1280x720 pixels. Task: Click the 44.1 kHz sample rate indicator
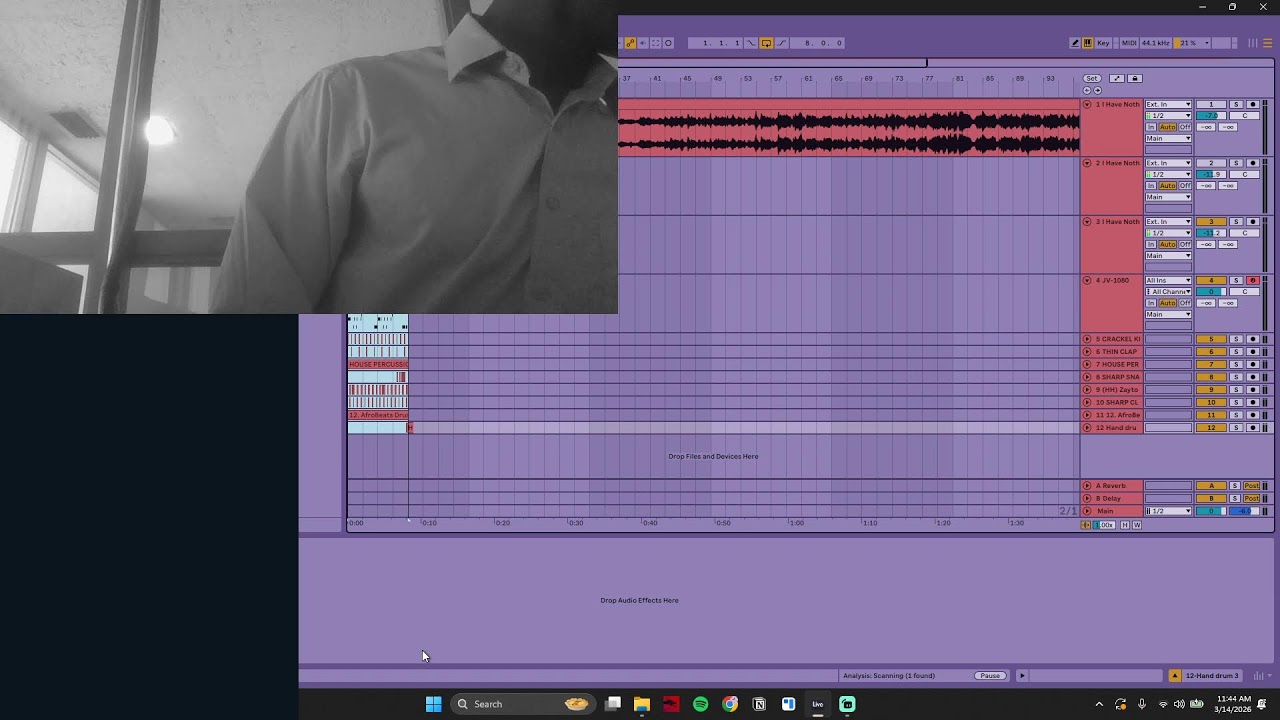1156,43
